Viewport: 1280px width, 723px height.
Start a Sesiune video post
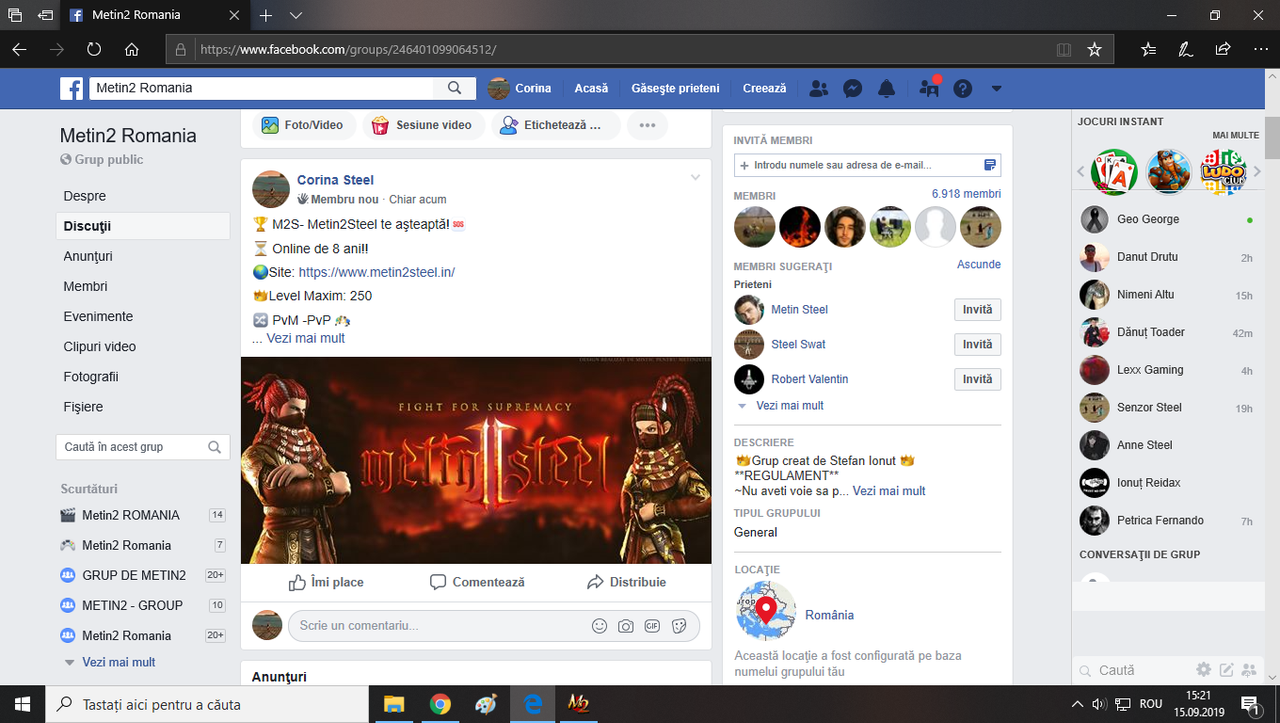coord(421,126)
